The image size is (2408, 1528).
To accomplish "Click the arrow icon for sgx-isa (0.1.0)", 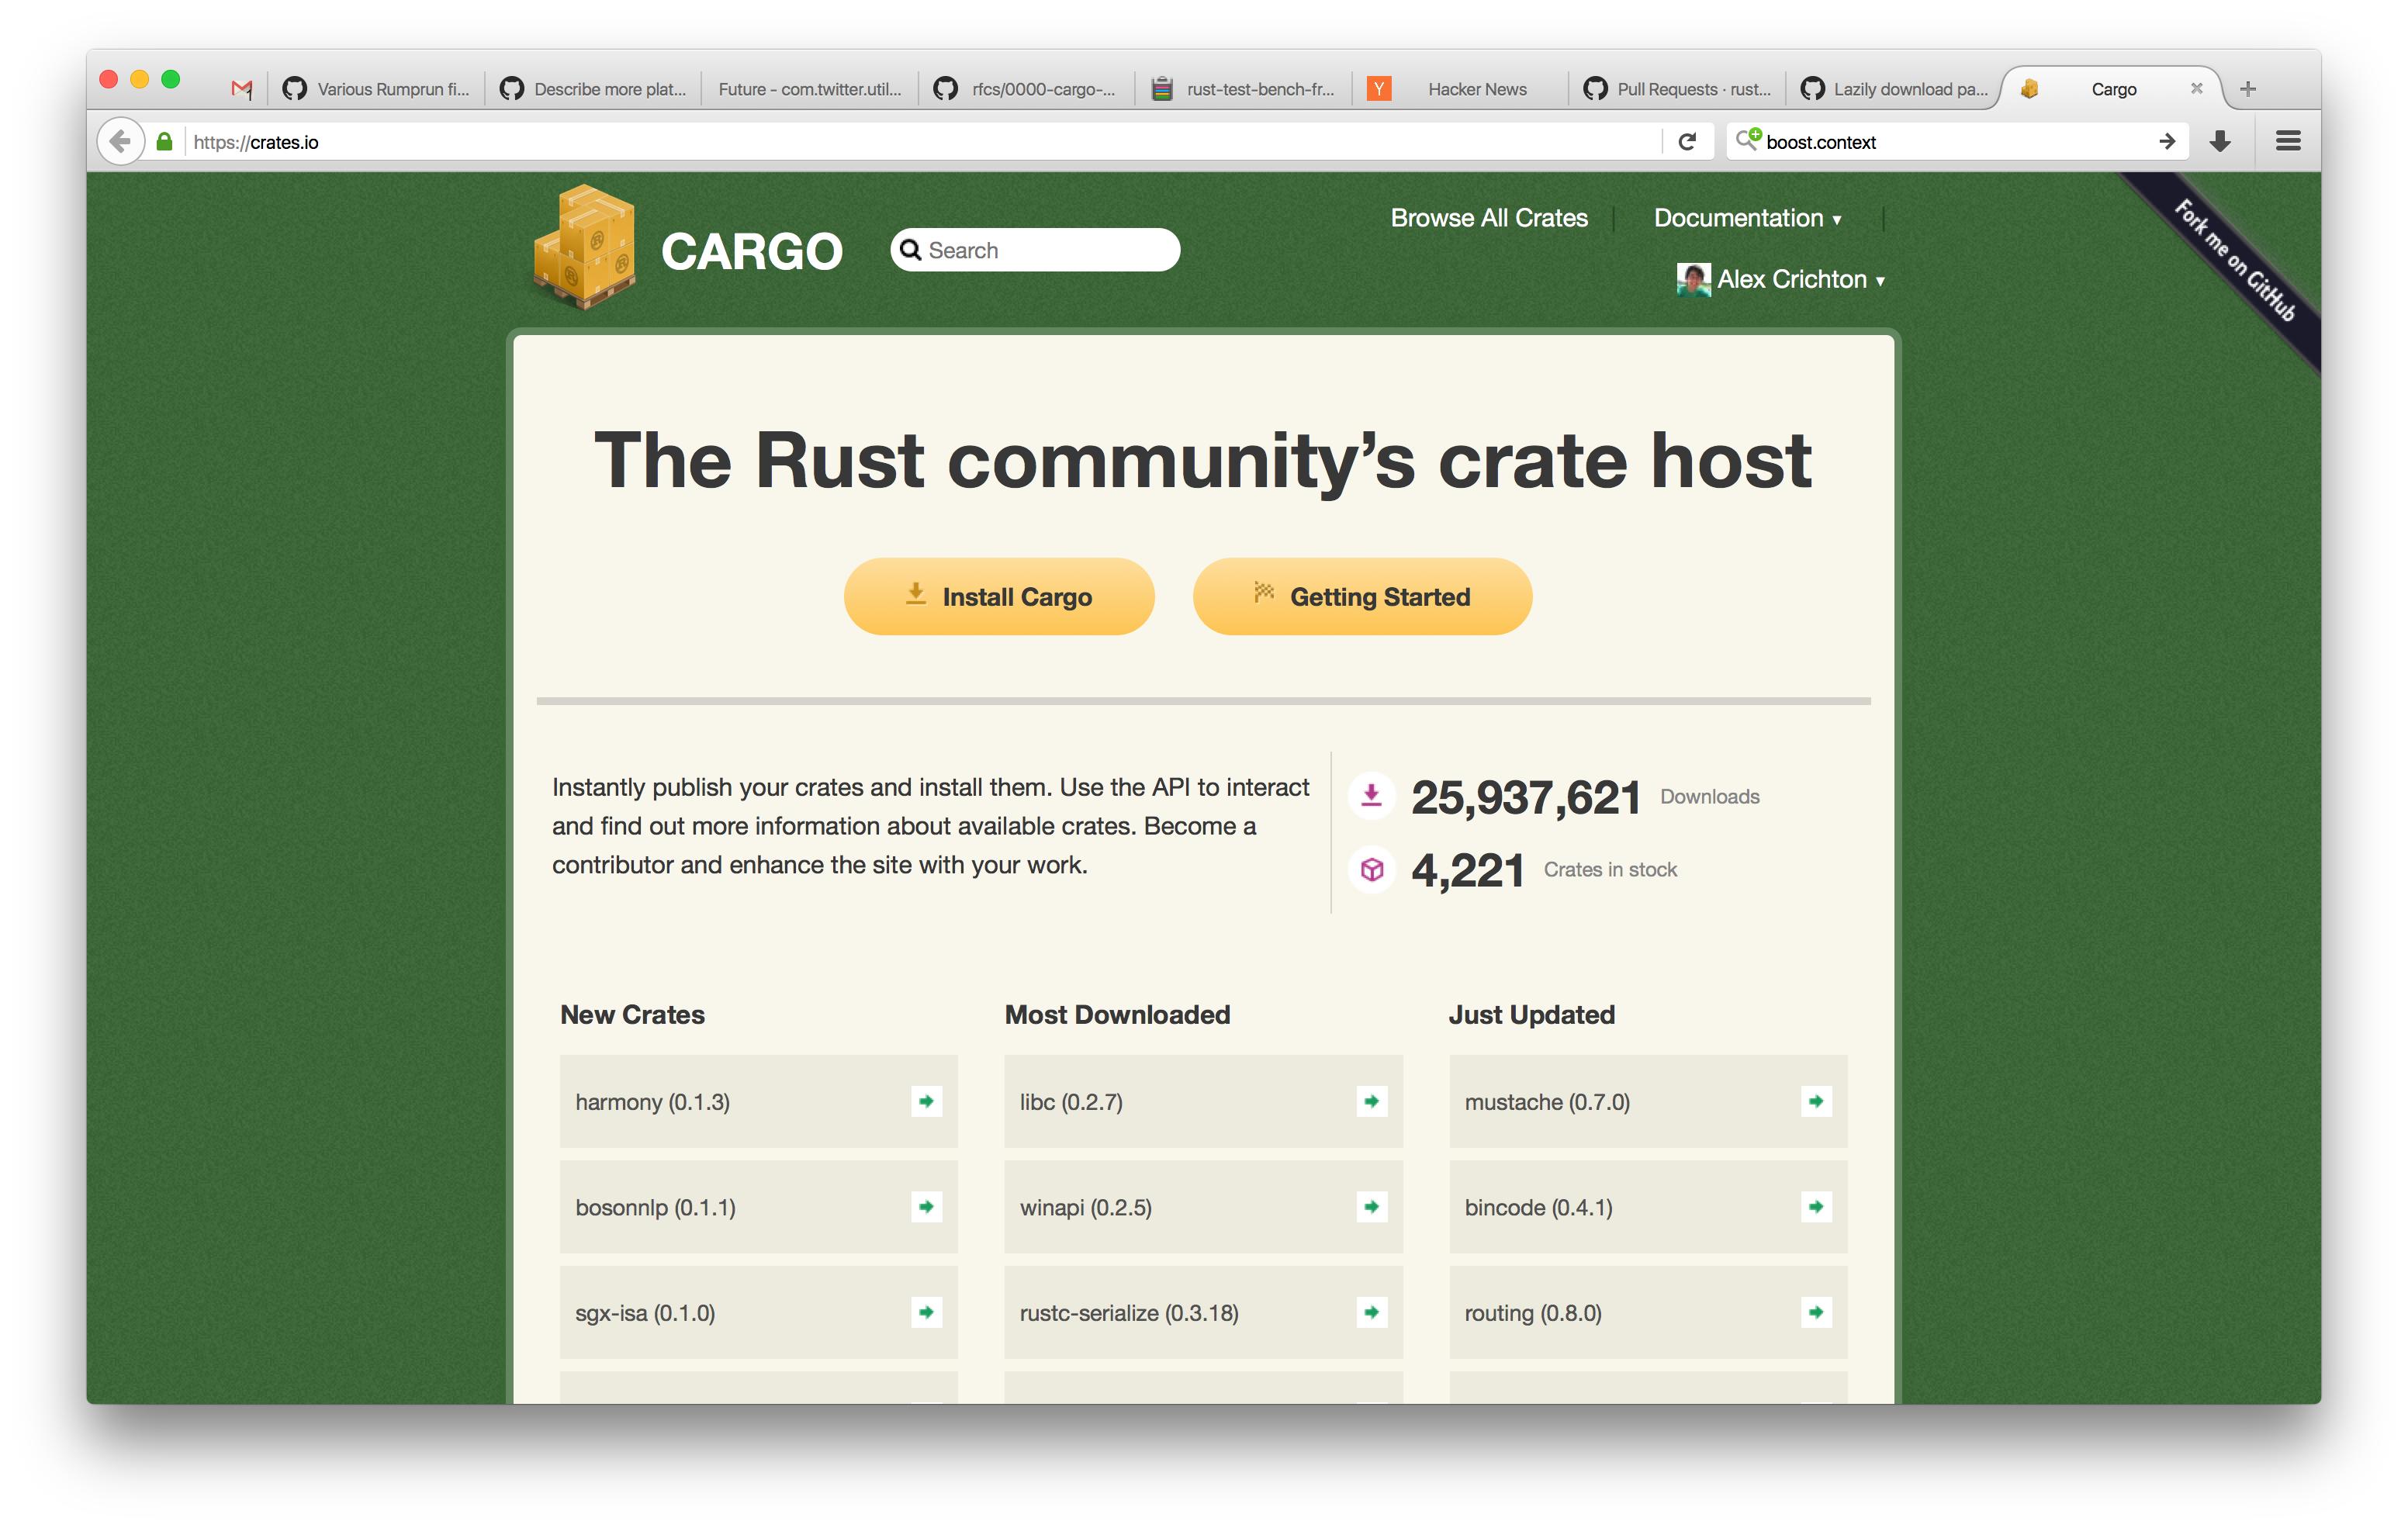I will pos(926,1312).
